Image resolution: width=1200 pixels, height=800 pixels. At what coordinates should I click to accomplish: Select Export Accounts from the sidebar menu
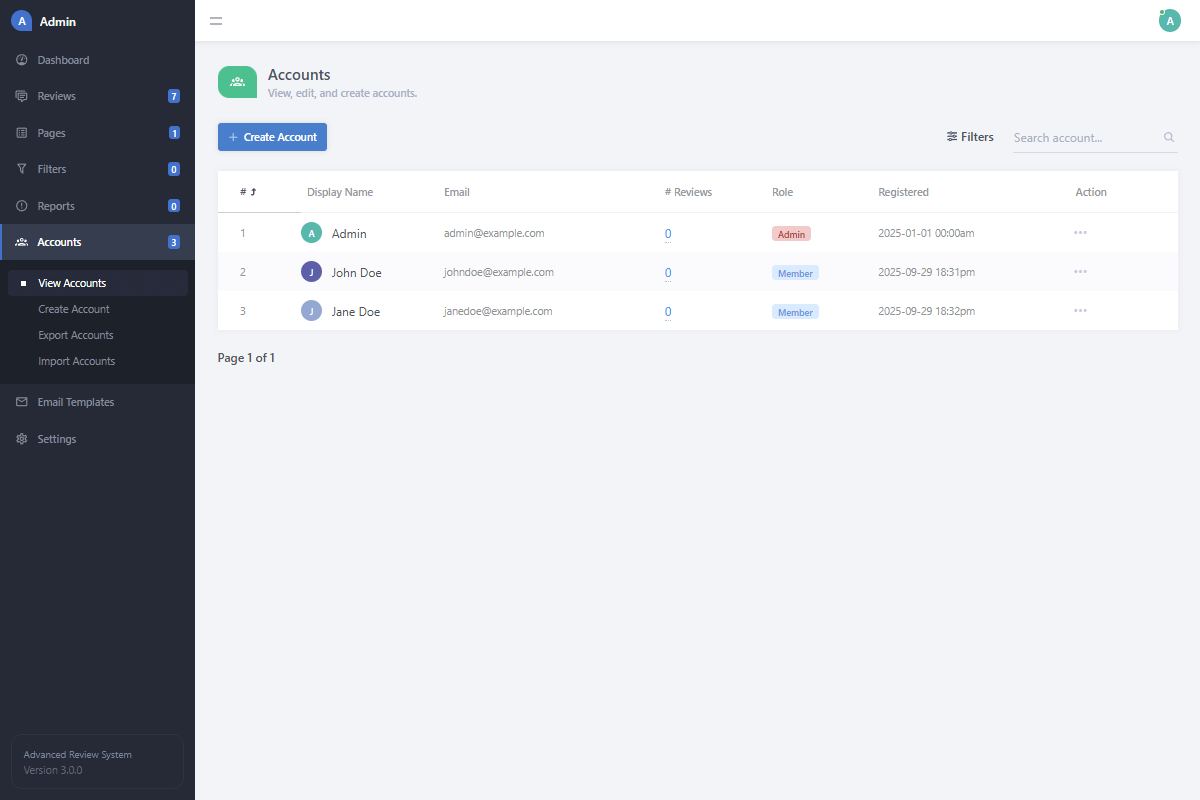(75, 334)
